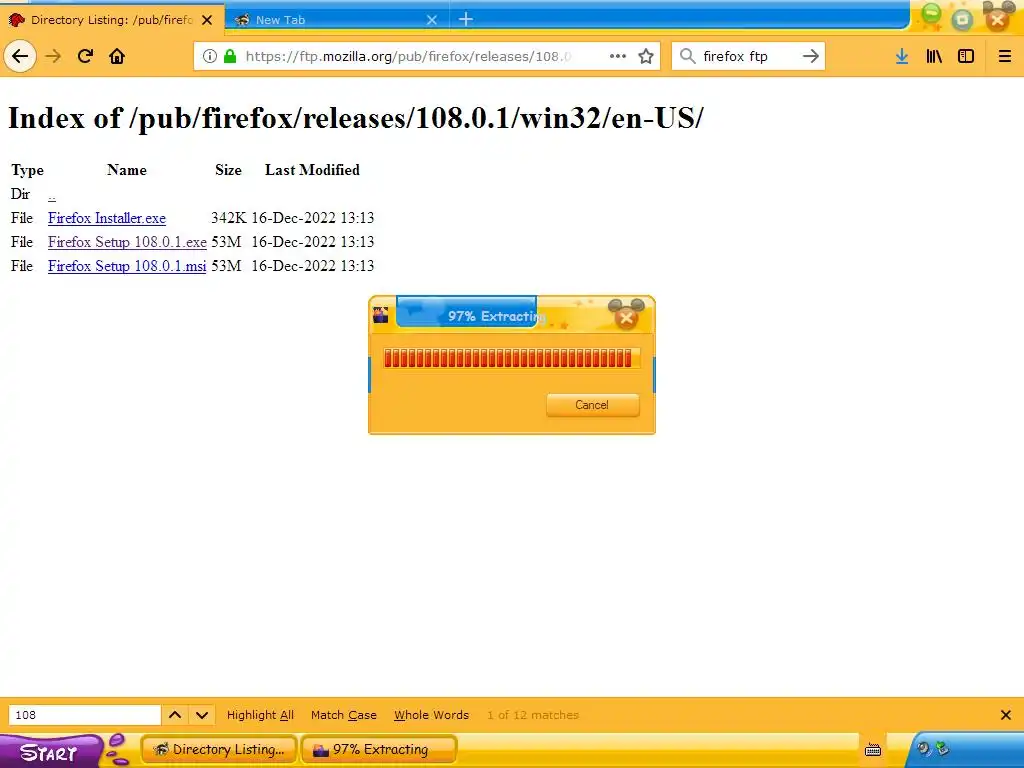Image resolution: width=1024 pixels, height=768 pixels.
Task: Reload the current page
Action: point(85,56)
